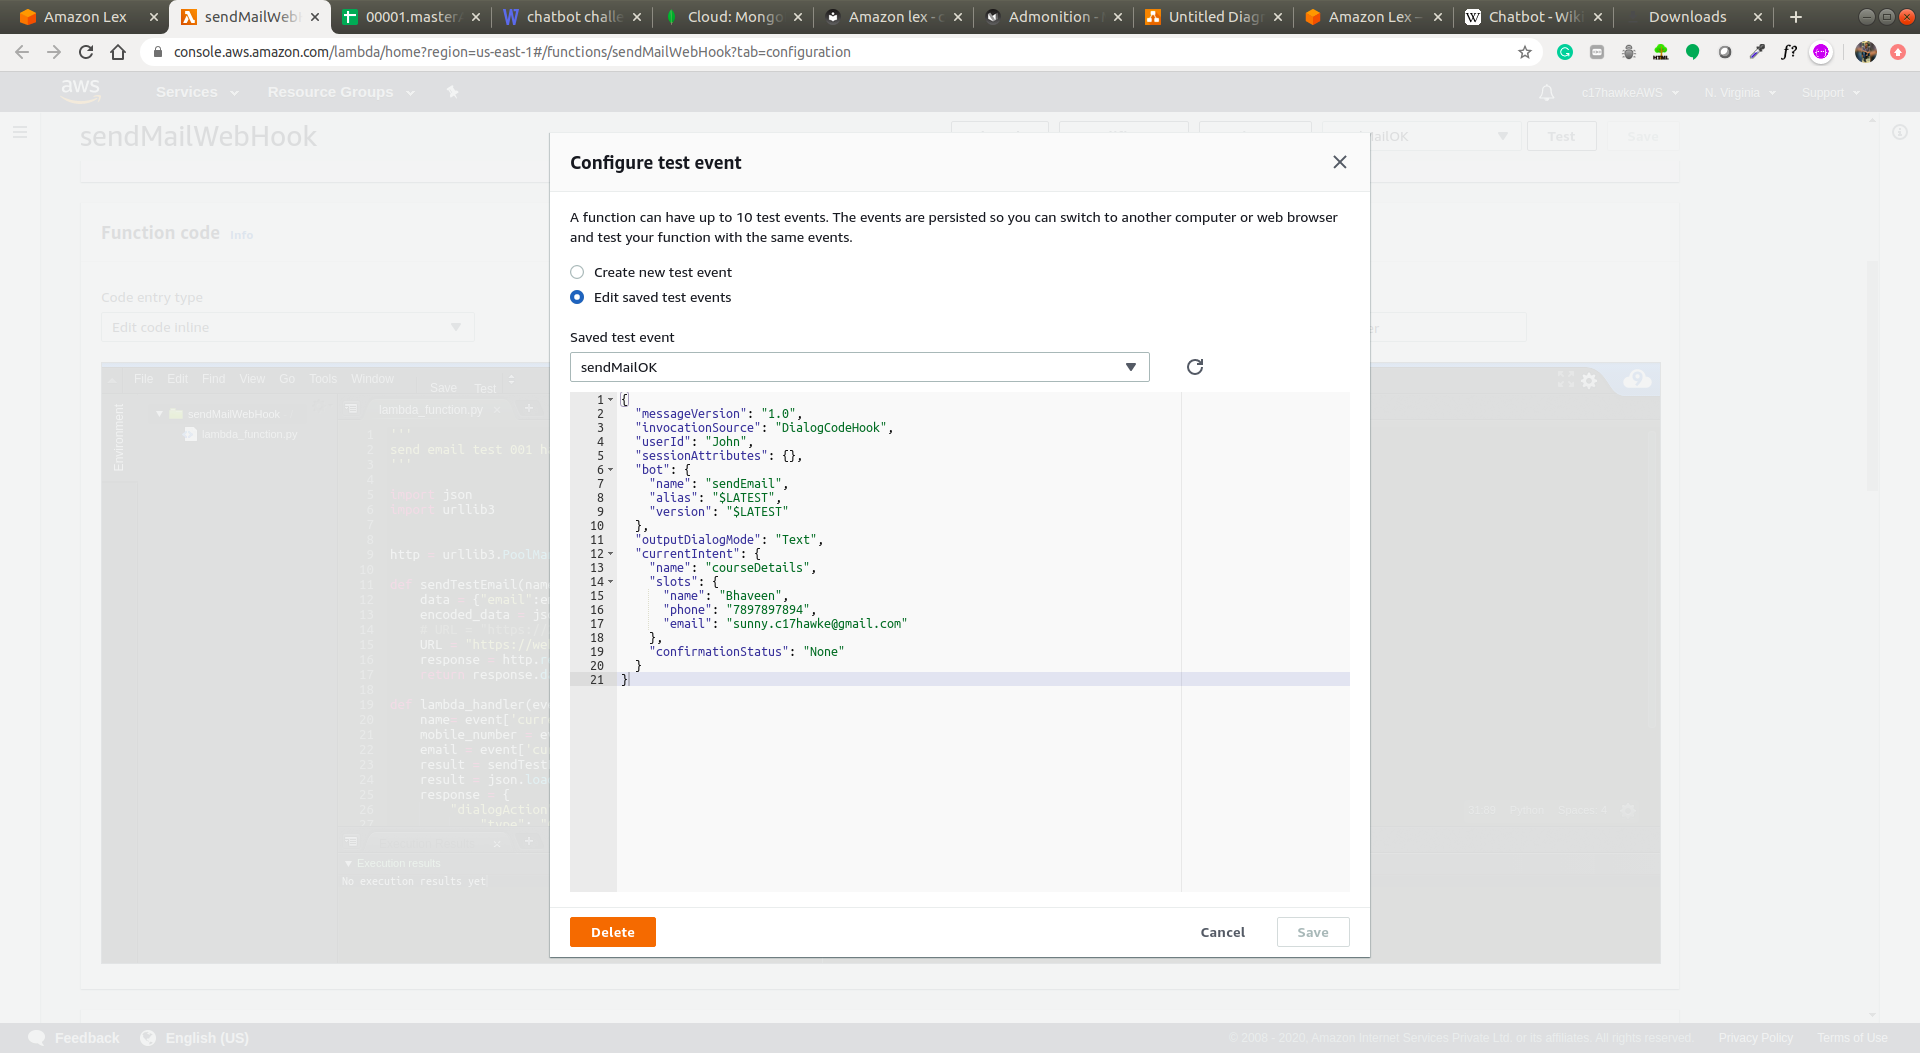1920x1053 pixels.
Task: Open the AWS Support menu
Action: click(1831, 93)
